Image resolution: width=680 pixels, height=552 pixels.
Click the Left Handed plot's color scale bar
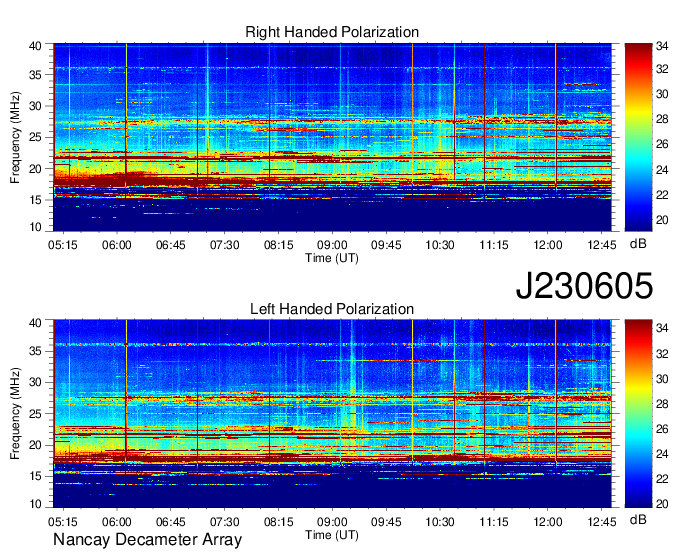[638, 414]
